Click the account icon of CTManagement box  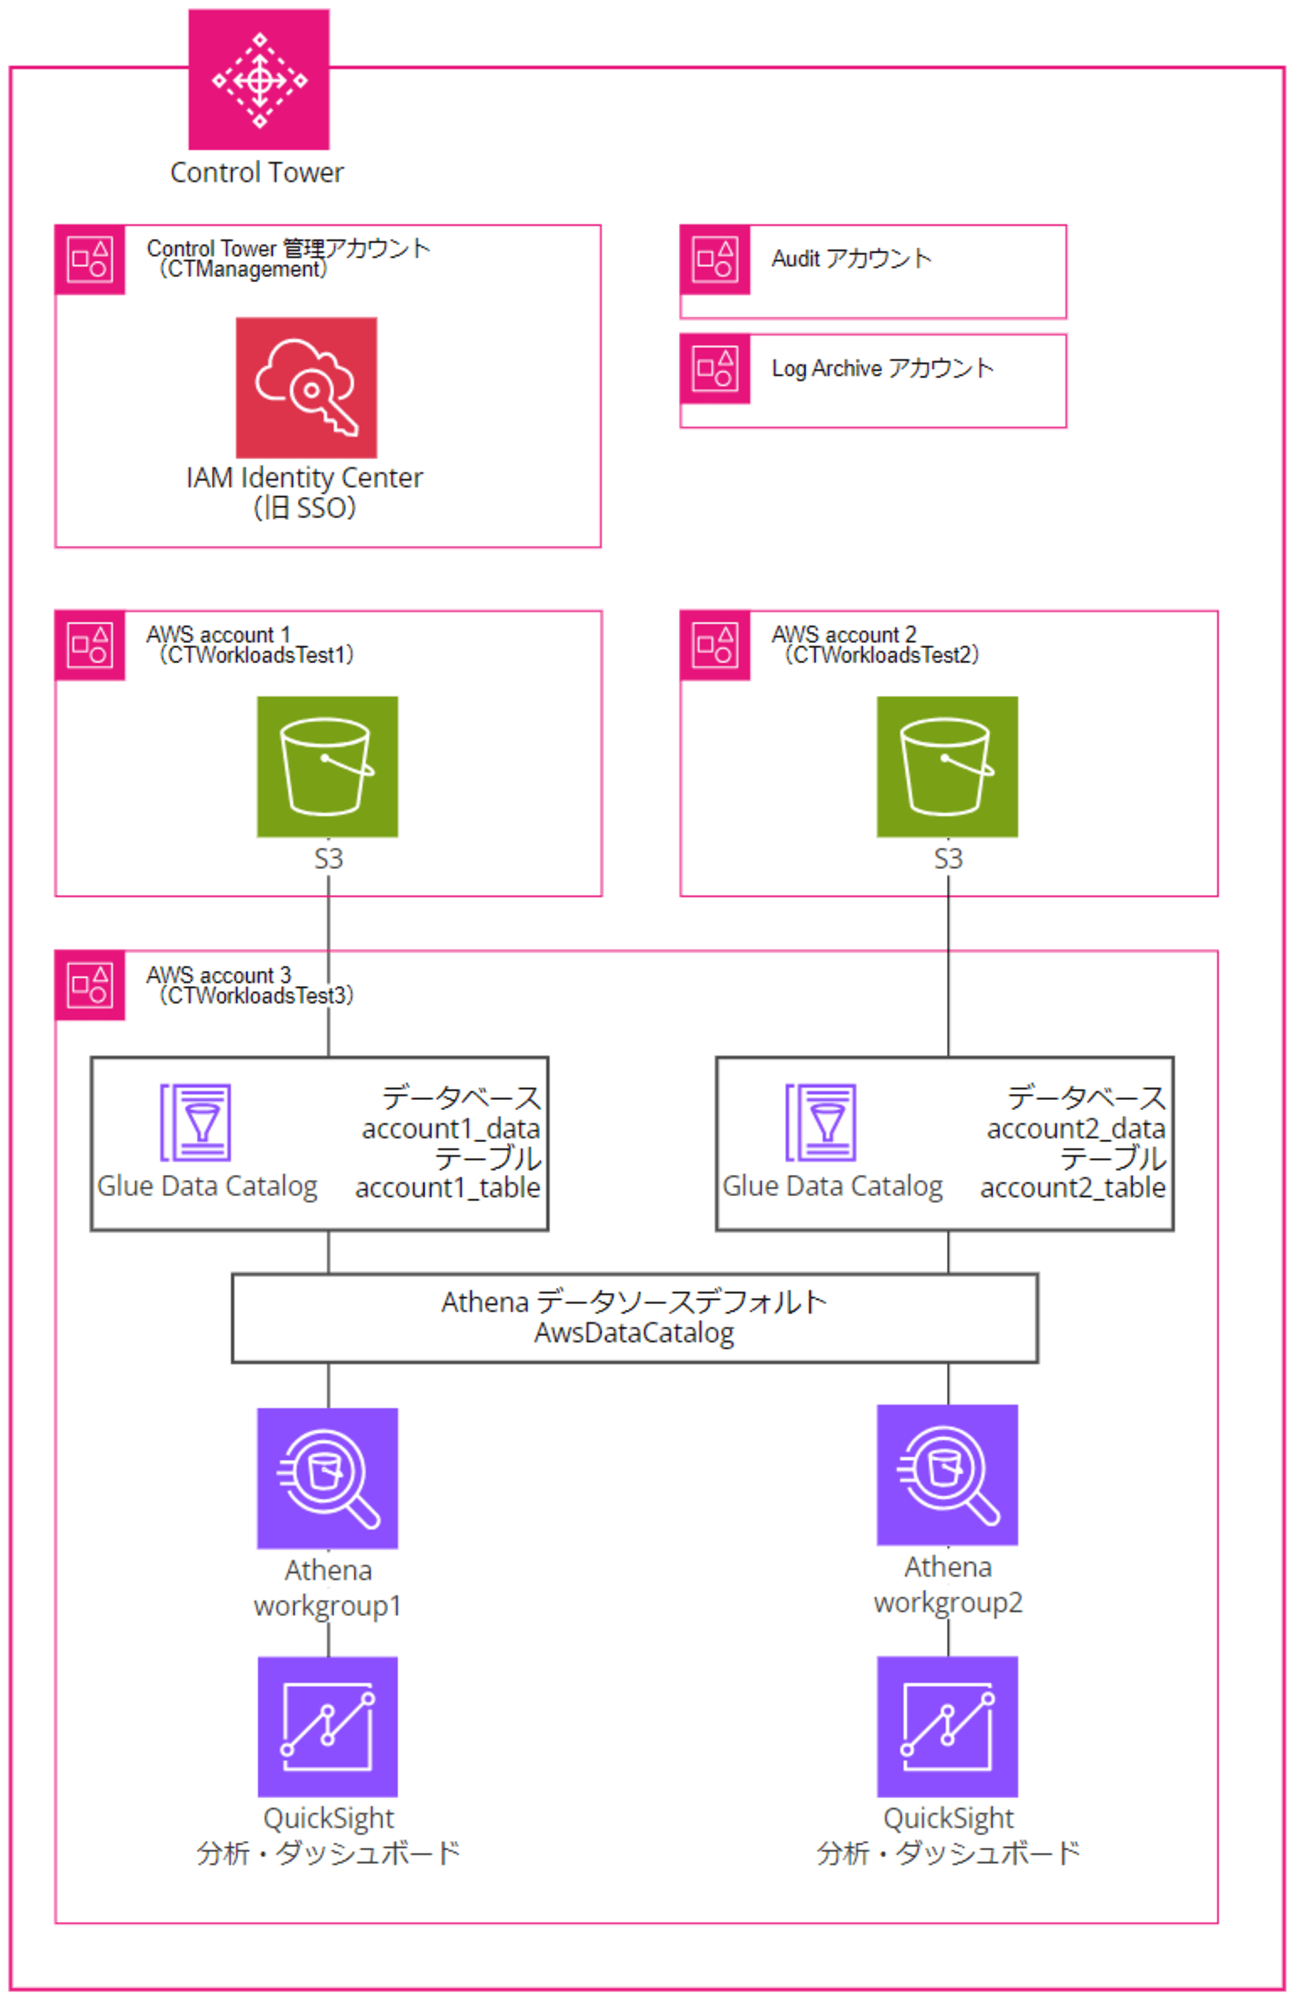click(x=90, y=260)
